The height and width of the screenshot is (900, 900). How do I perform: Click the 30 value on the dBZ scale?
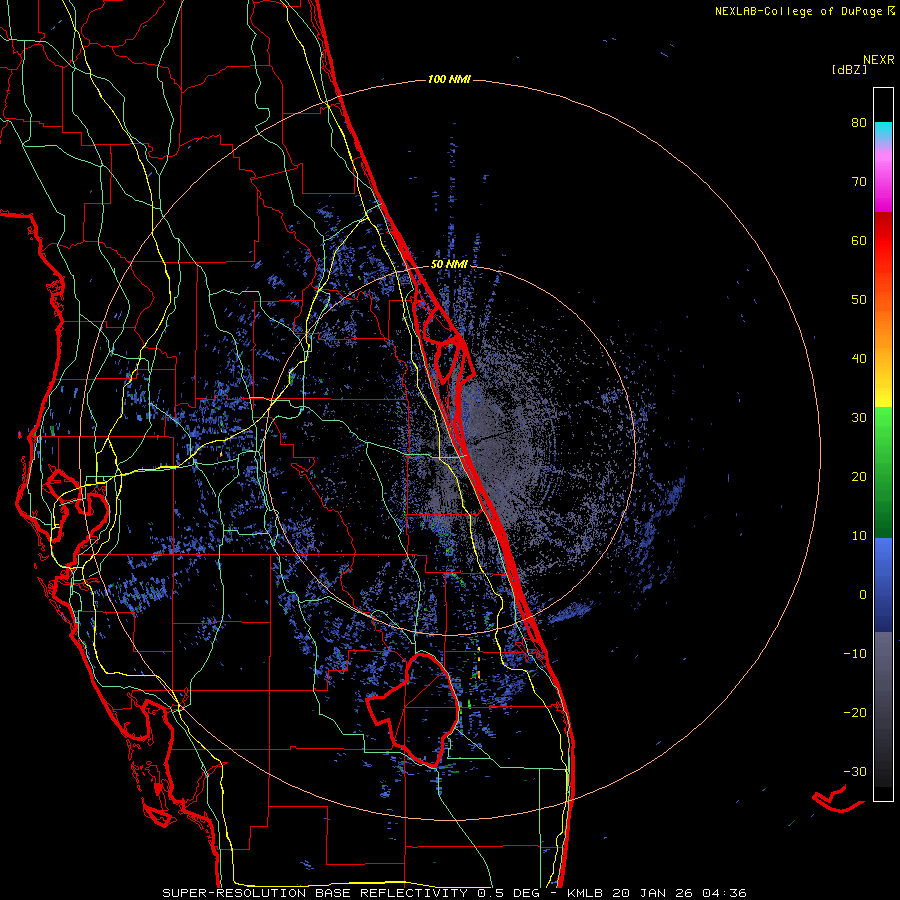point(859,418)
